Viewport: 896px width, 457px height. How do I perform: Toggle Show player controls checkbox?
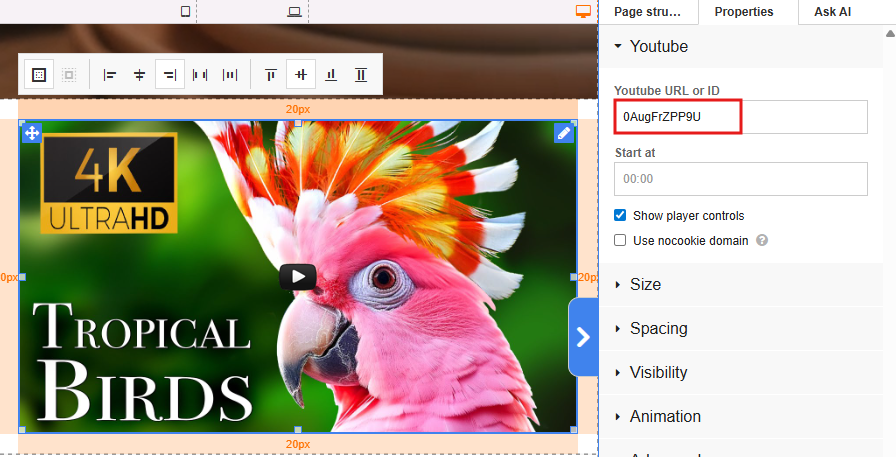click(x=620, y=215)
